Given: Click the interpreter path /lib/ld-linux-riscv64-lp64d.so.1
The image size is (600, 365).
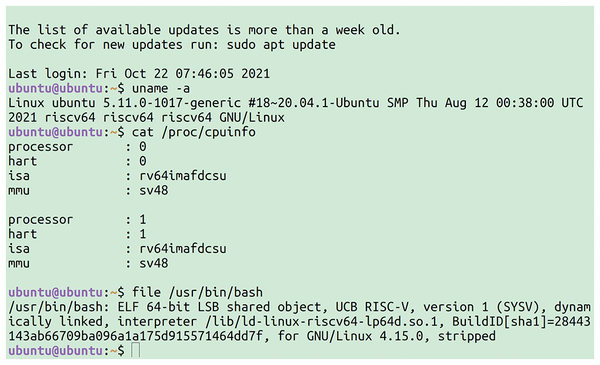Looking at the screenshot, I should [321, 321].
